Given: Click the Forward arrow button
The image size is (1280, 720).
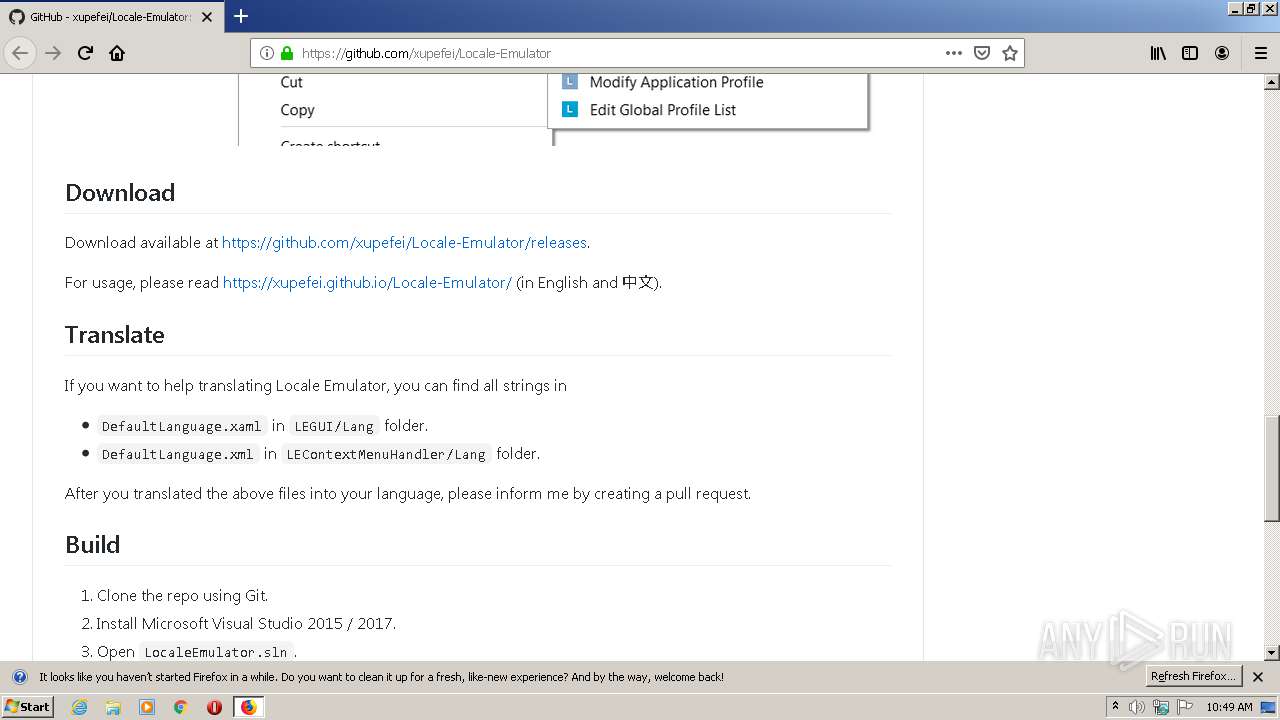Looking at the screenshot, I should pos(53,53).
